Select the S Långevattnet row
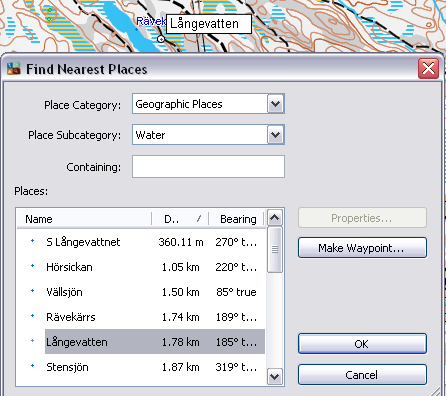Viewport: 446px width, 396px height. (x=141, y=242)
